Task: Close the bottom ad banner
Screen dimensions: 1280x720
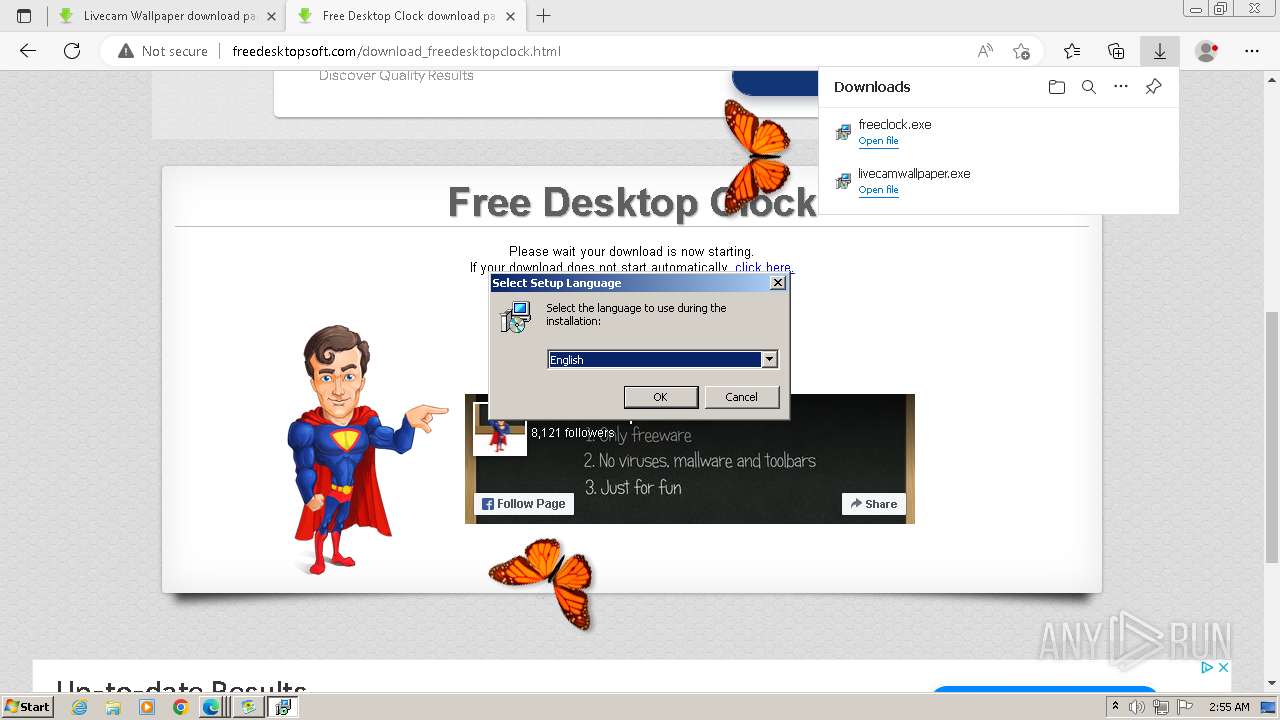Action: [1222, 668]
